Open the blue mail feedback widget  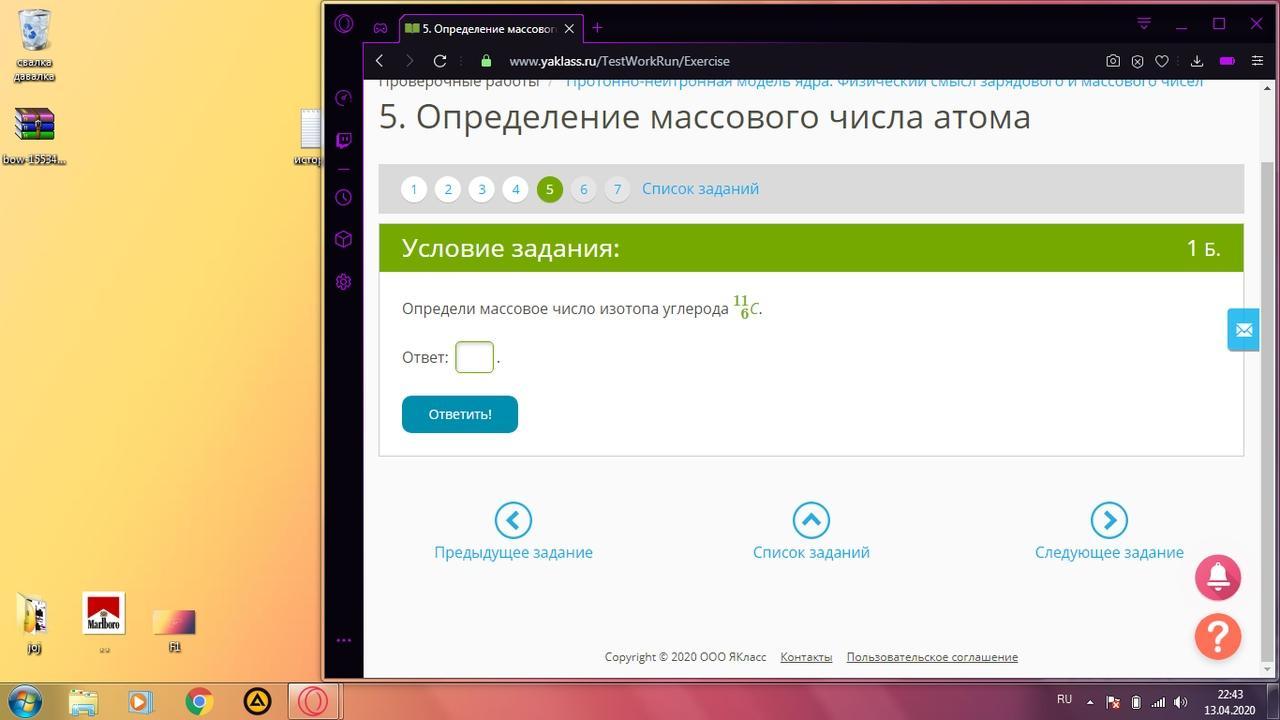coord(1244,329)
